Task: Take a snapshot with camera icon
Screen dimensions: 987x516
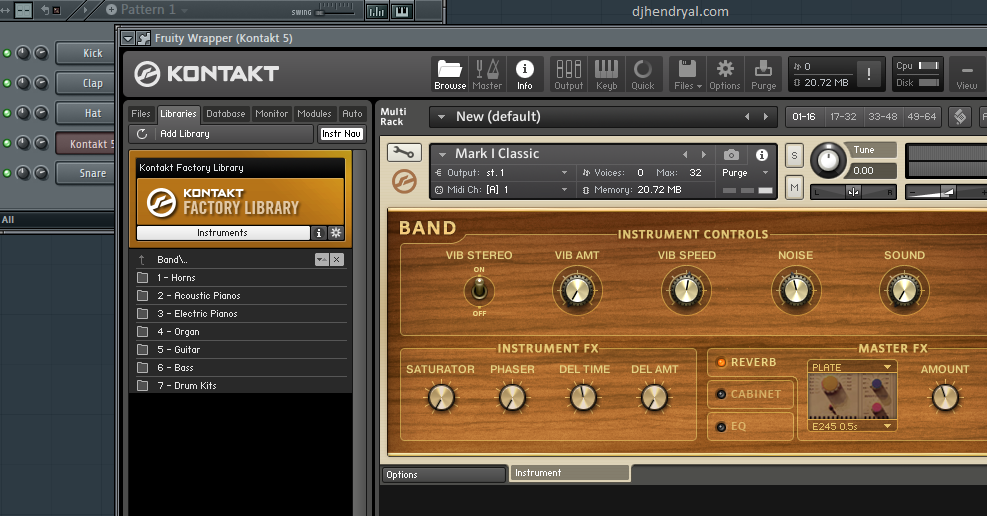Action: (731, 154)
